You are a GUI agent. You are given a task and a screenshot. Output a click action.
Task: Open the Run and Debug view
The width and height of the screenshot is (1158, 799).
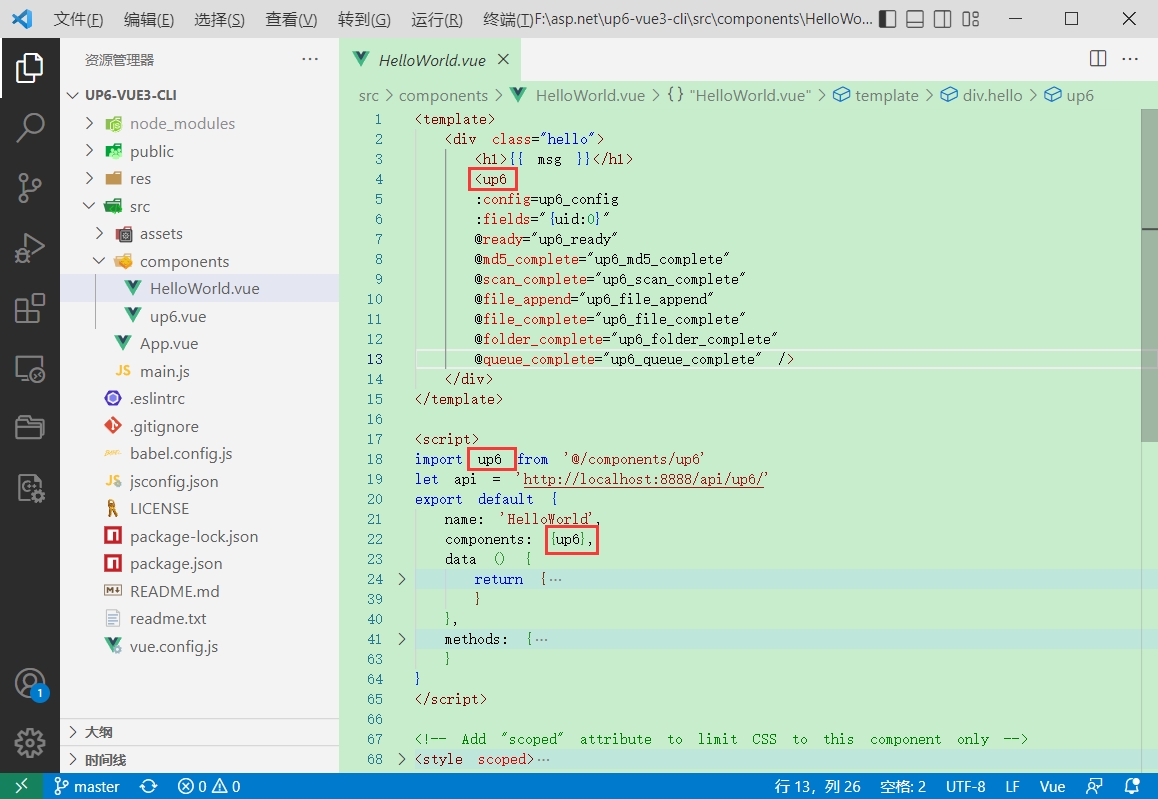29,247
